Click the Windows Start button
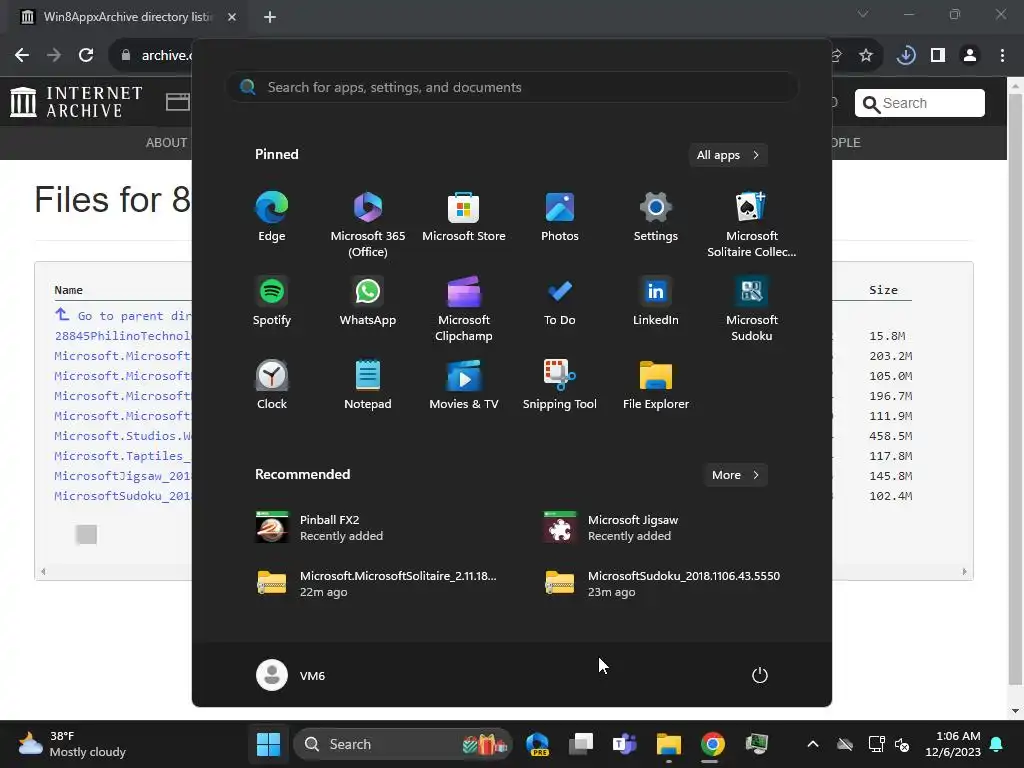 pos(268,744)
